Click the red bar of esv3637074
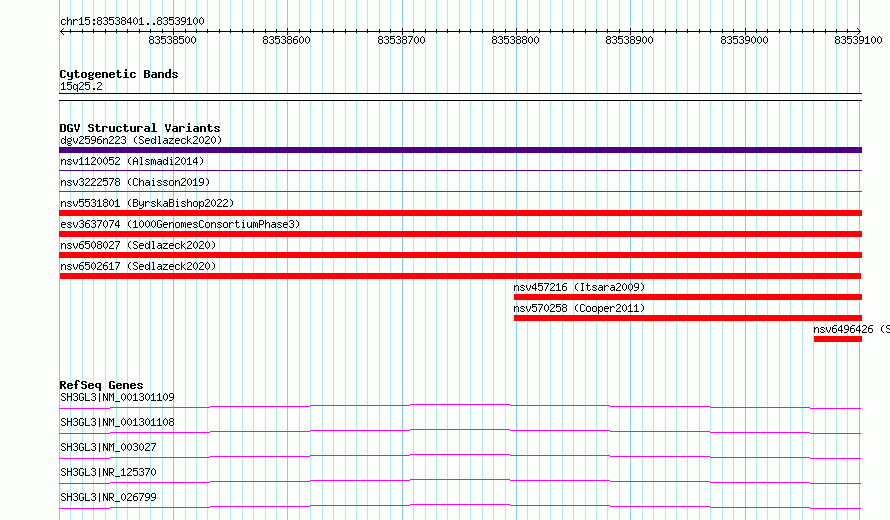The width and height of the screenshot is (890, 520). [460, 234]
